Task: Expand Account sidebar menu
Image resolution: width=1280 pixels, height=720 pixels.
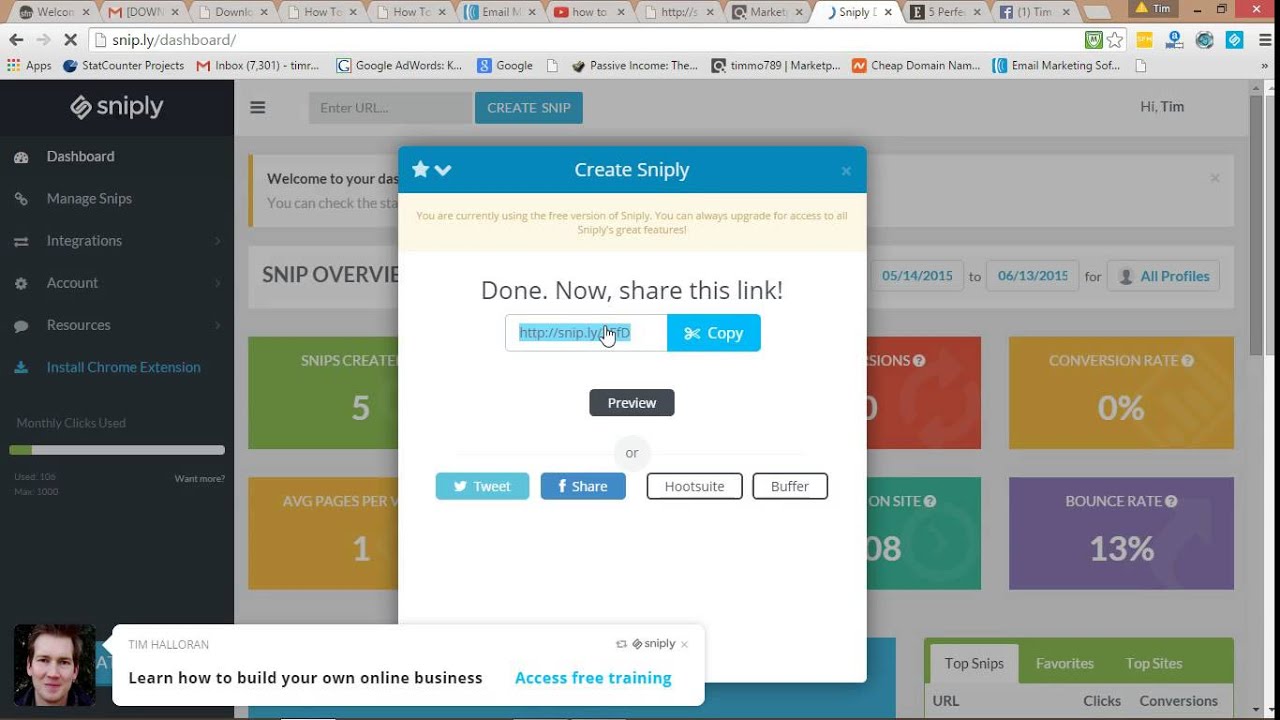Action: pos(117,283)
